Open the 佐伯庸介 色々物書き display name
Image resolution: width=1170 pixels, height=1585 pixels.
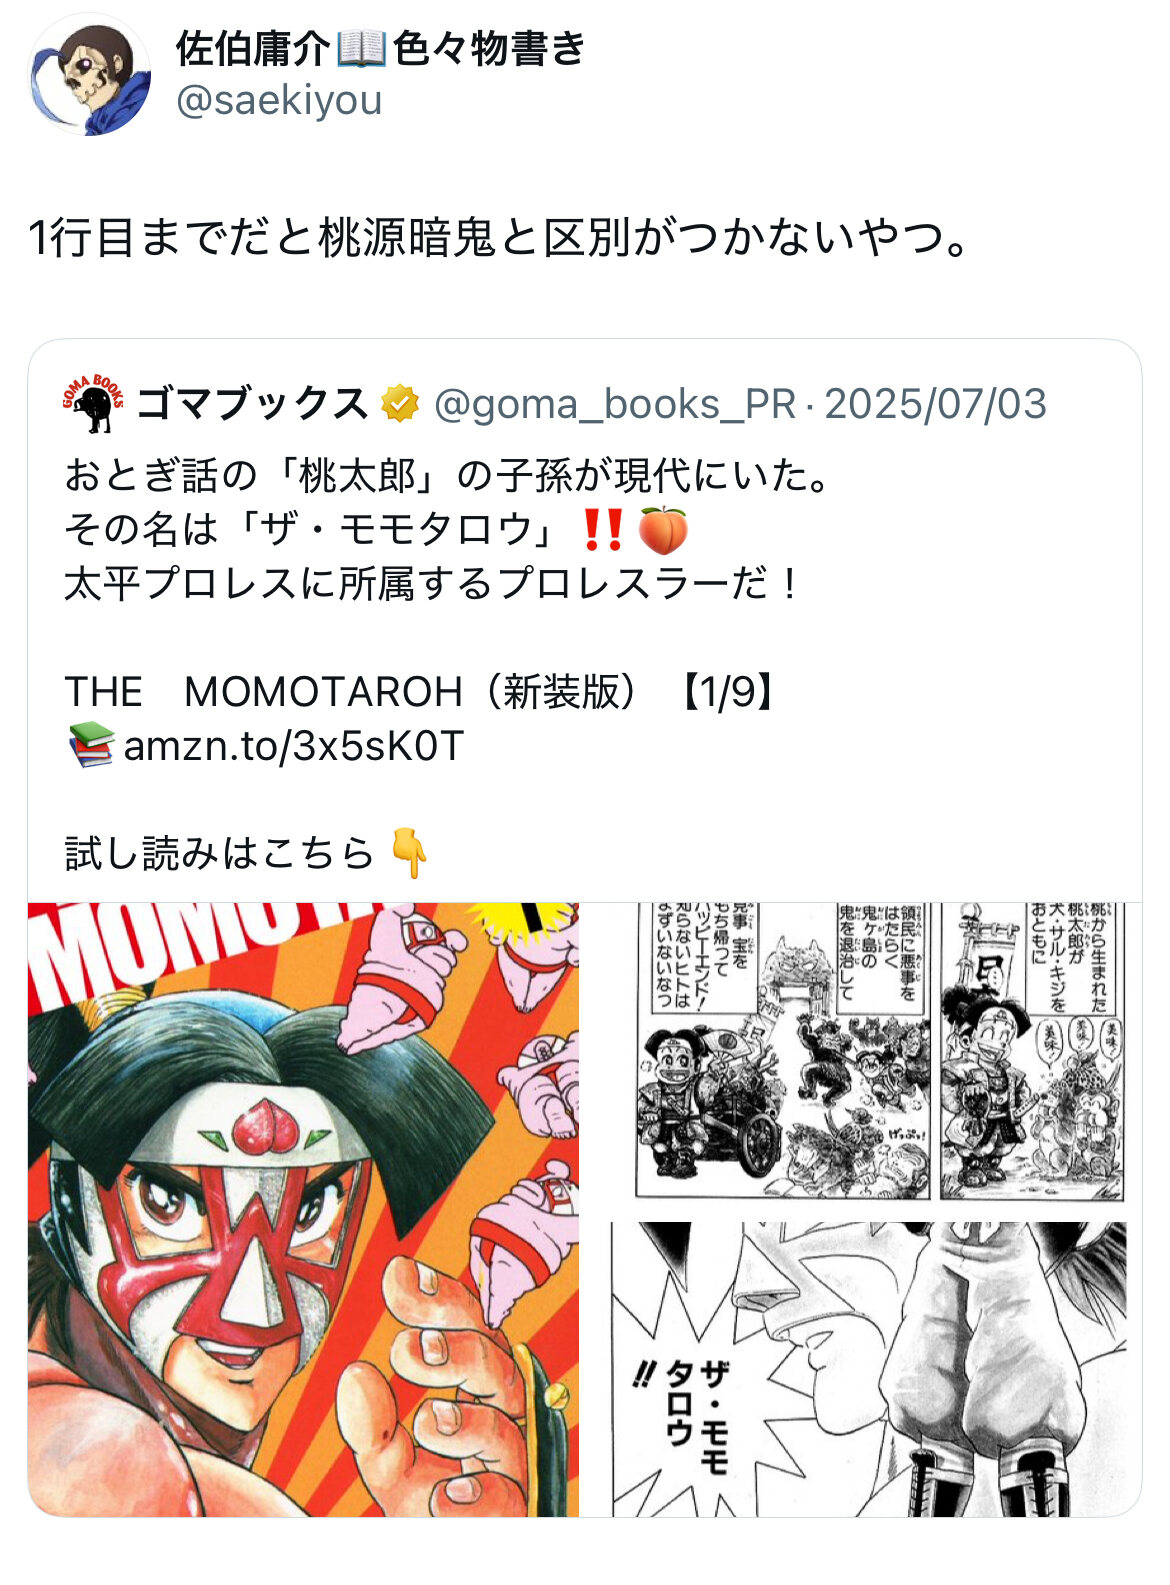pos(380,48)
